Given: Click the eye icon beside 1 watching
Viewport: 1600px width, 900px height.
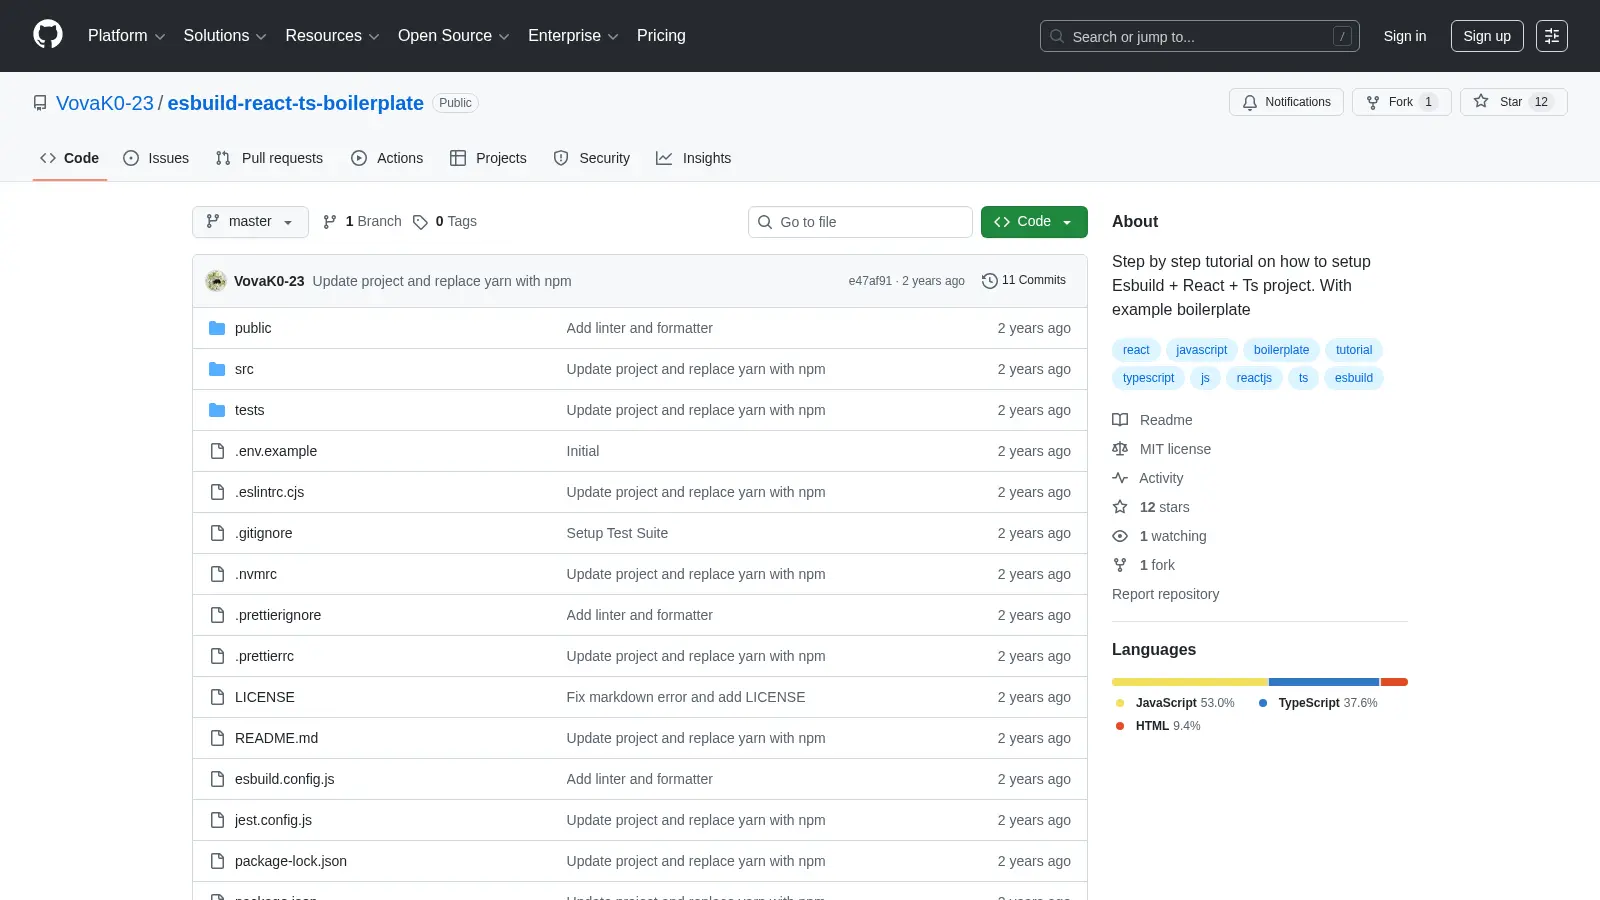Looking at the screenshot, I should pyautogui.click(x=1120, y=536).
